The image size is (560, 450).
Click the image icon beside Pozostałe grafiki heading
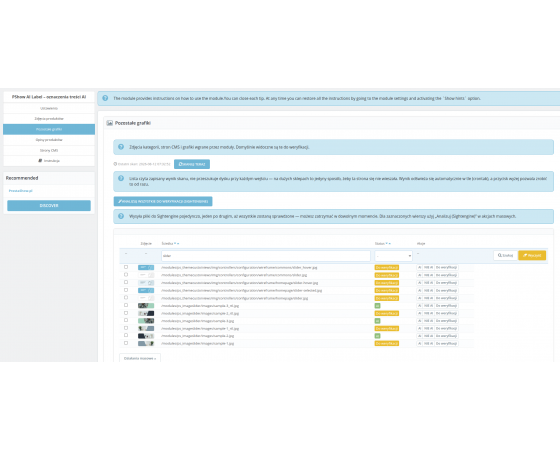click(x=110, y=123)
